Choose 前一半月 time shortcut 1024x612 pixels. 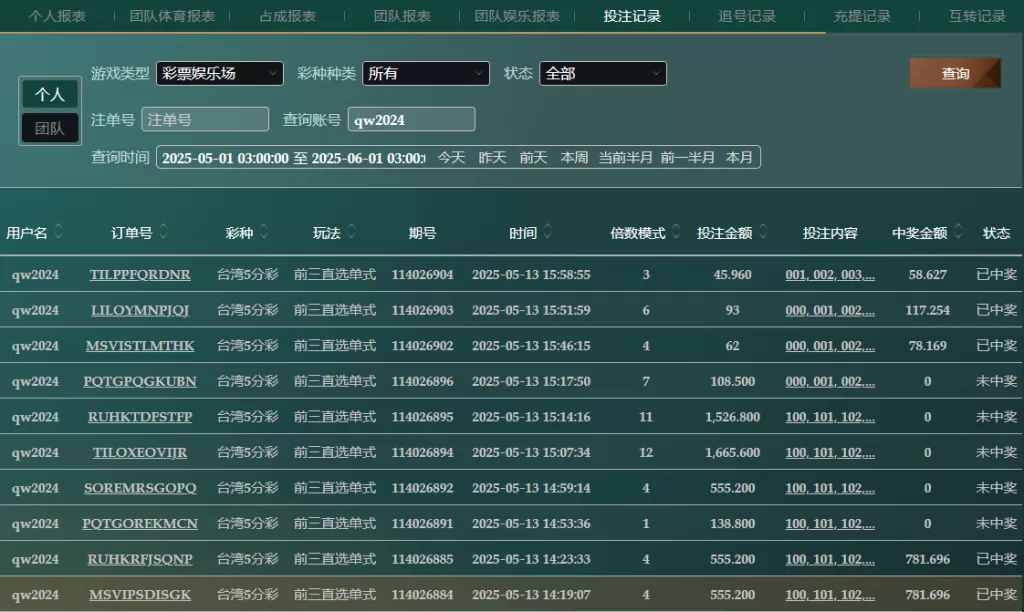click(x=688, y=157)
